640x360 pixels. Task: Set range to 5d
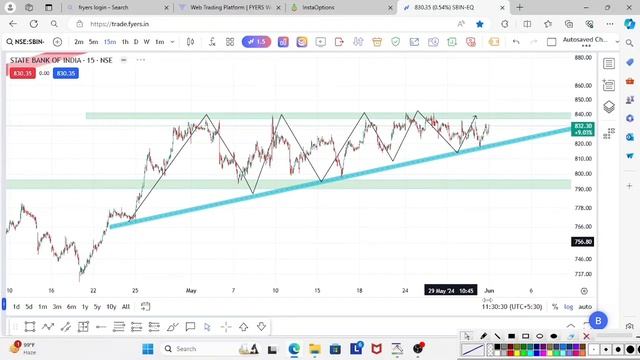click(x=29, y=307)
